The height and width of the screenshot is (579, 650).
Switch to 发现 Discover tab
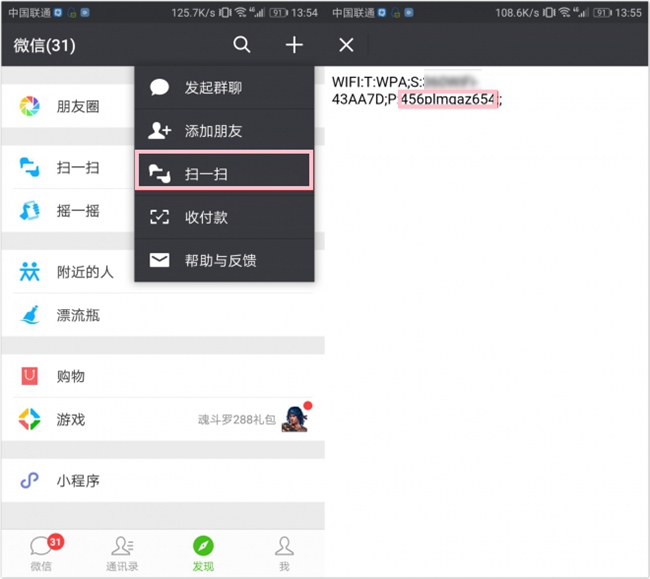(x=203, y=553)
